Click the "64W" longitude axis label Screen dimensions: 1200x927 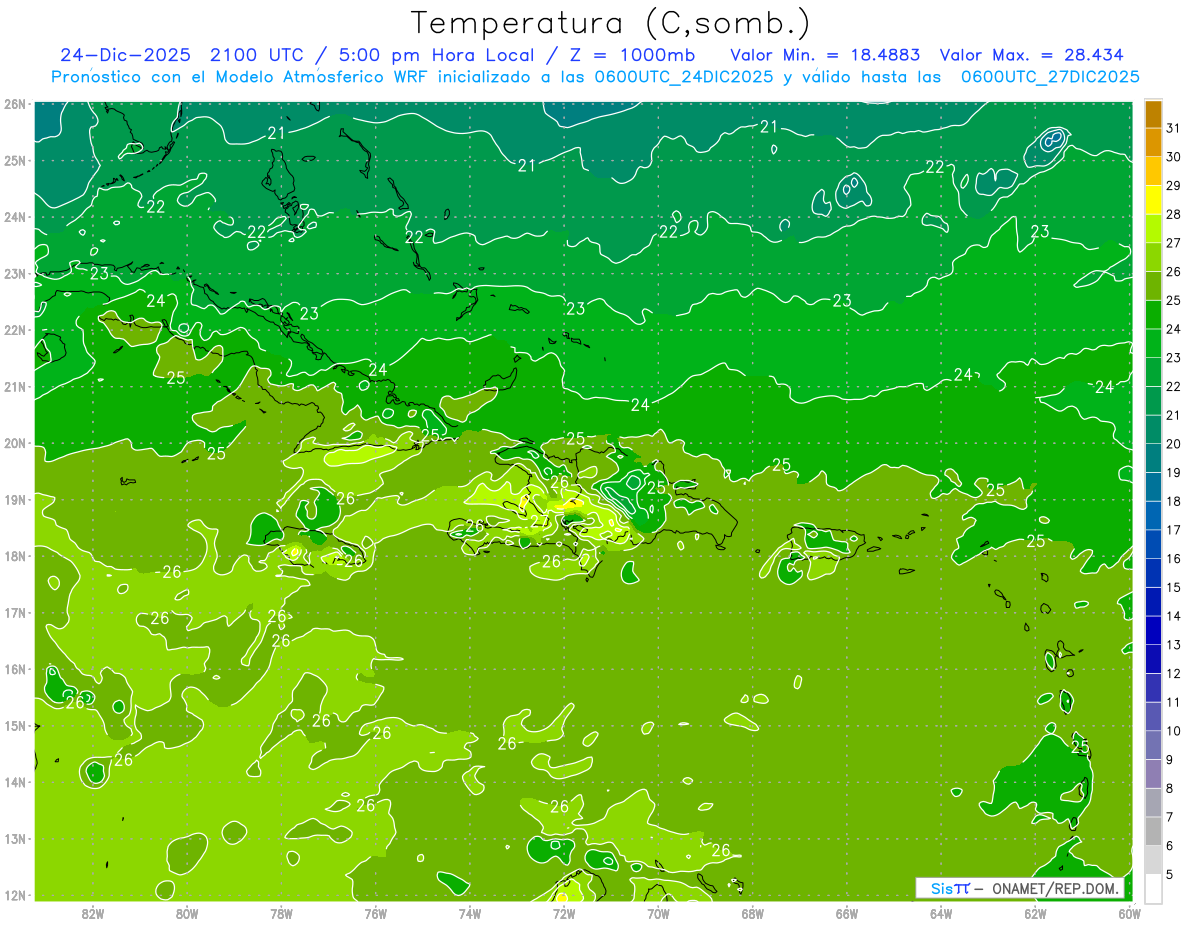[x=941, y=913]
